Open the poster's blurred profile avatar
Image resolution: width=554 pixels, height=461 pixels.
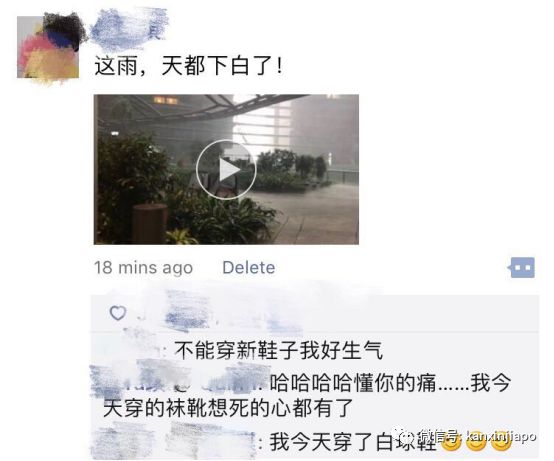[x=48, y=47]
